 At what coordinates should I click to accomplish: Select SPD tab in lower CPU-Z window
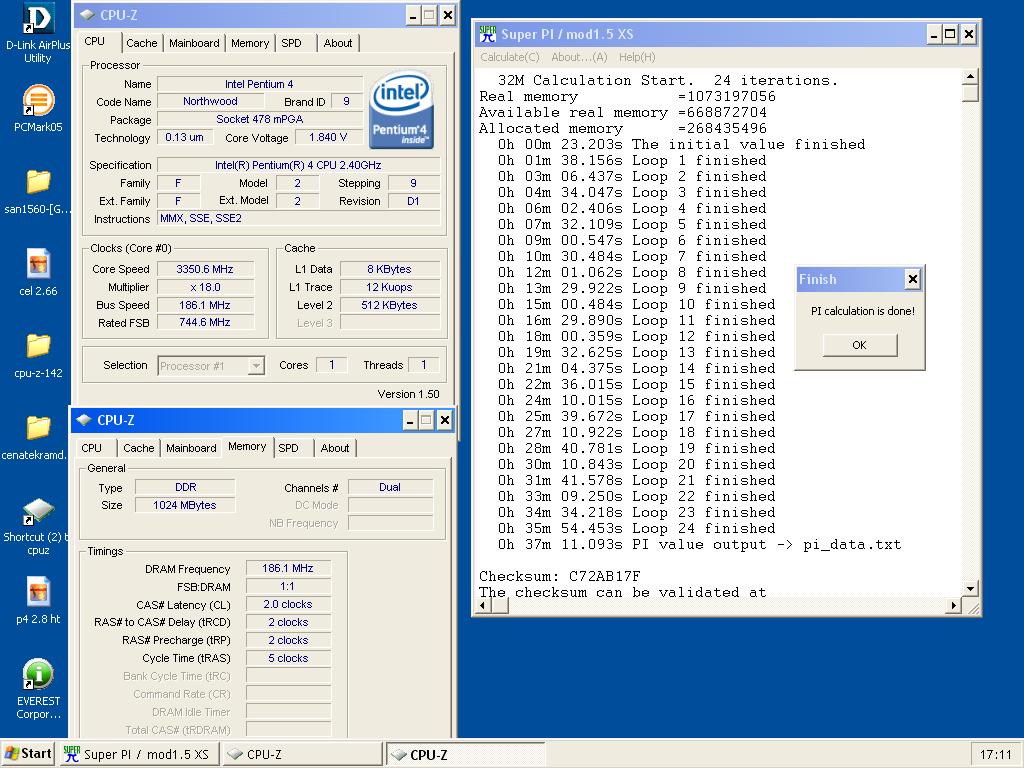pos(288,448)
